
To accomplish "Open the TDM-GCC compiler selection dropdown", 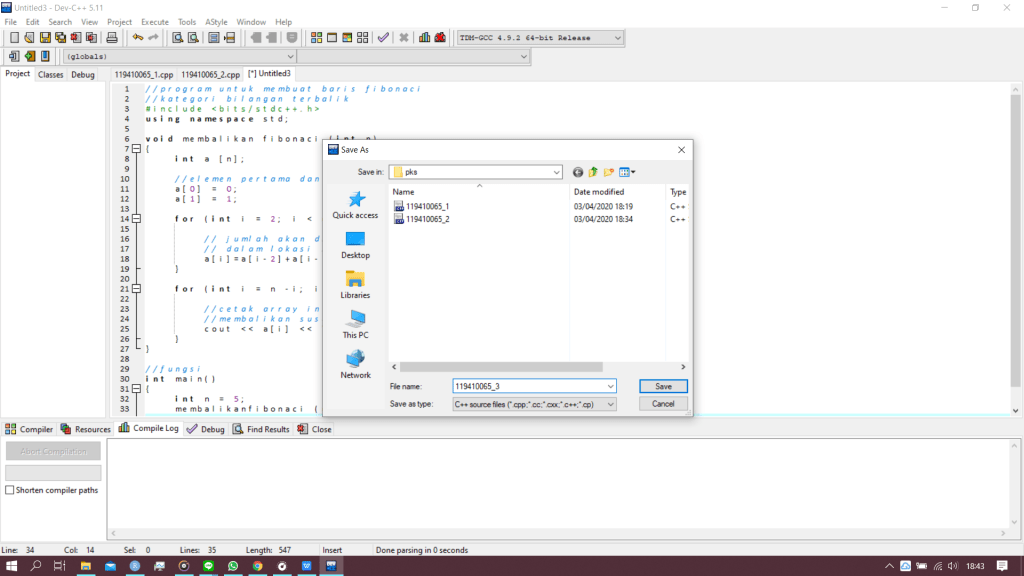I will click(x=617, y=38).
